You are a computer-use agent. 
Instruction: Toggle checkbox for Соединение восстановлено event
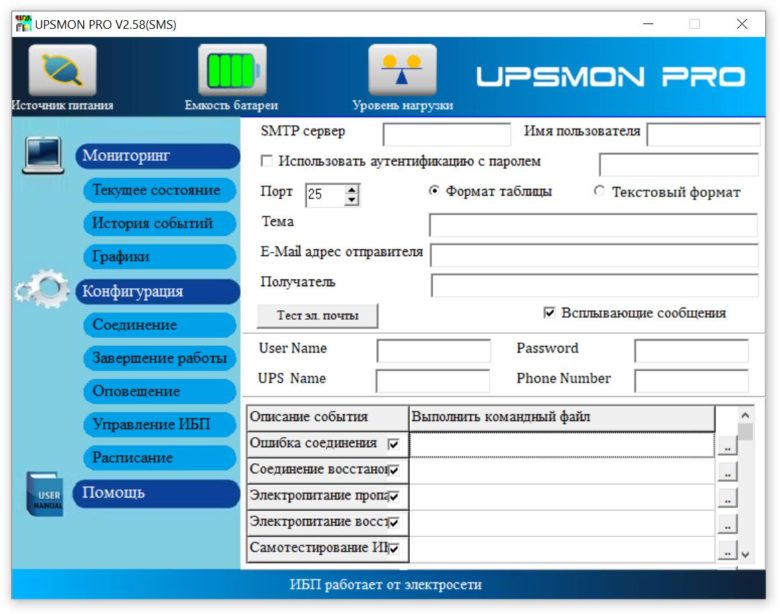pos(393,470)
